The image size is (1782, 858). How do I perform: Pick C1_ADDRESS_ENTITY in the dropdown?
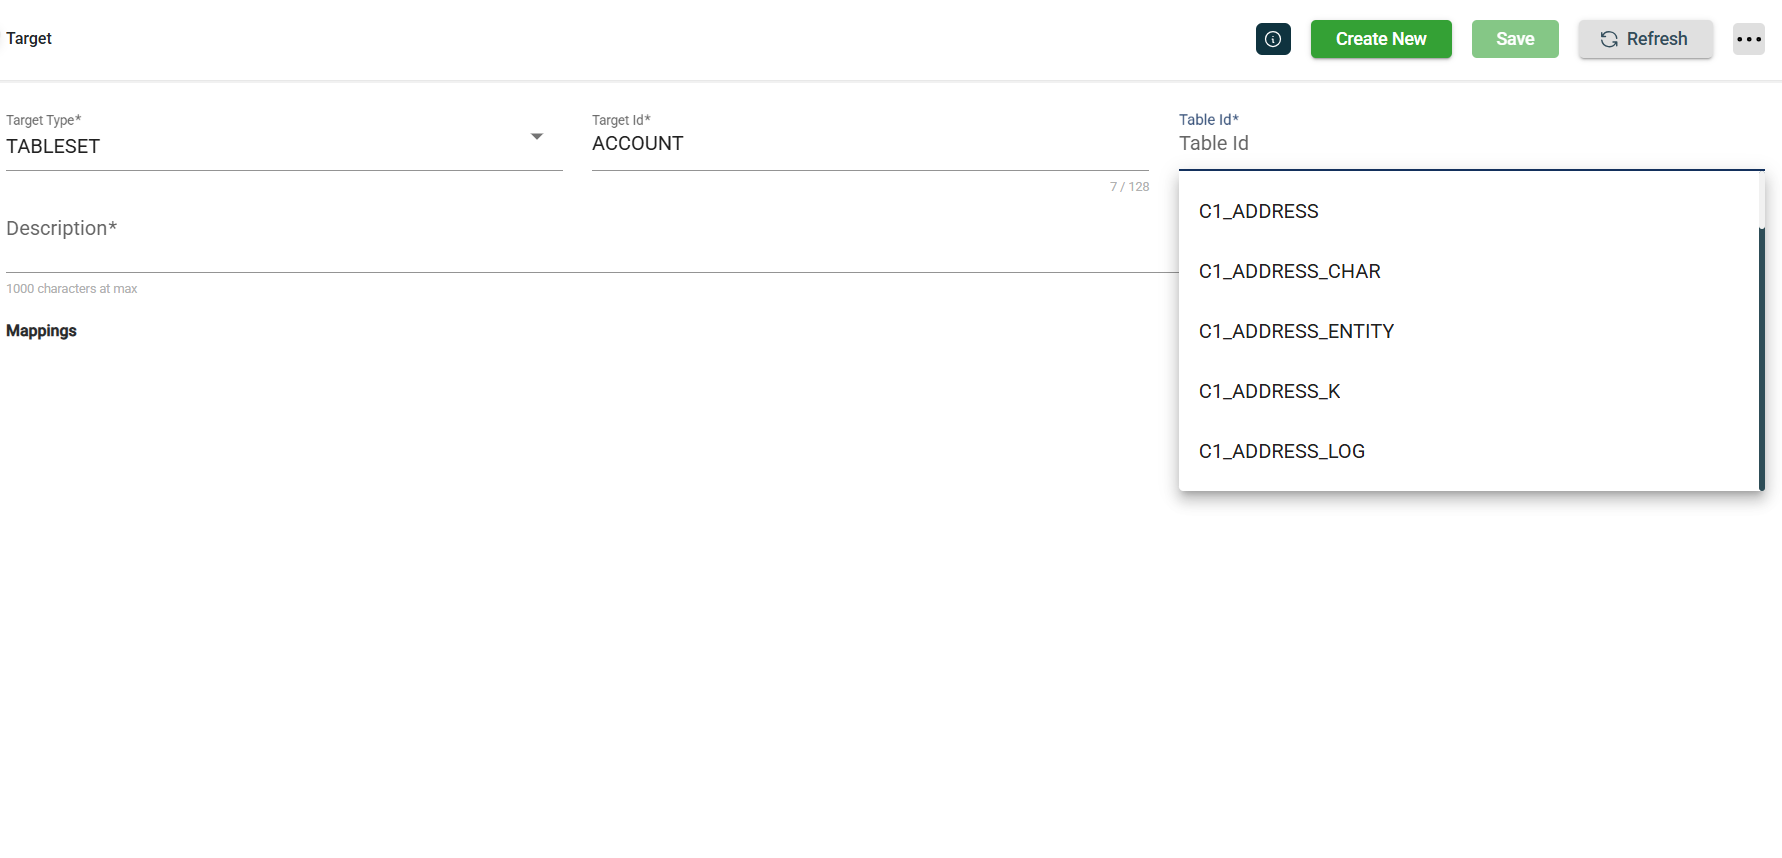tap(1296, 331)
